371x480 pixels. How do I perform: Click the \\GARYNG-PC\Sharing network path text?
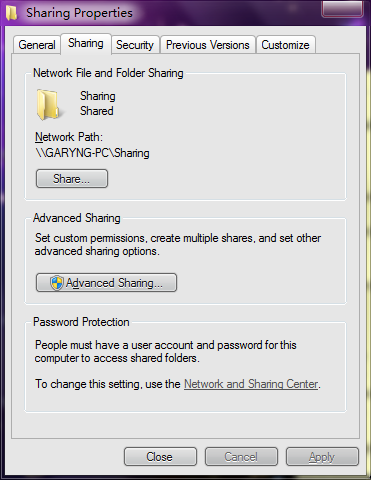[x=92, y=153]
